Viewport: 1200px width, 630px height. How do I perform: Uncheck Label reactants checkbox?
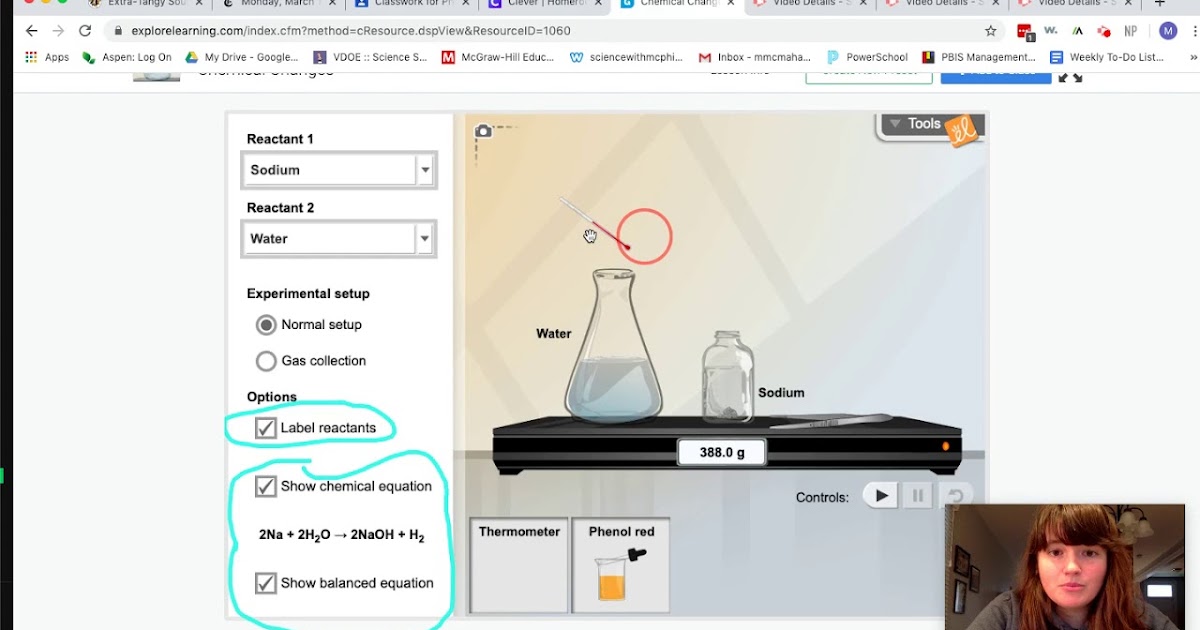click(265, 428)
